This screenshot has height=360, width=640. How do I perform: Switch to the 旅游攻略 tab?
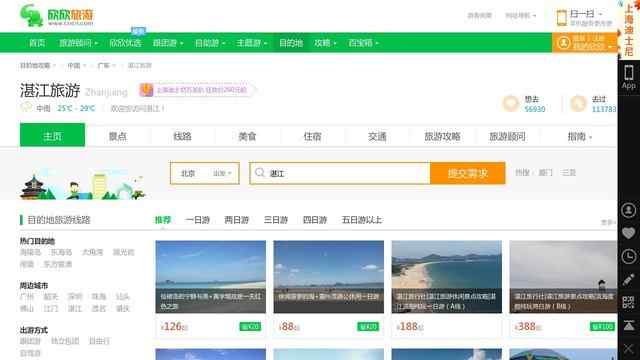point(442,136)
